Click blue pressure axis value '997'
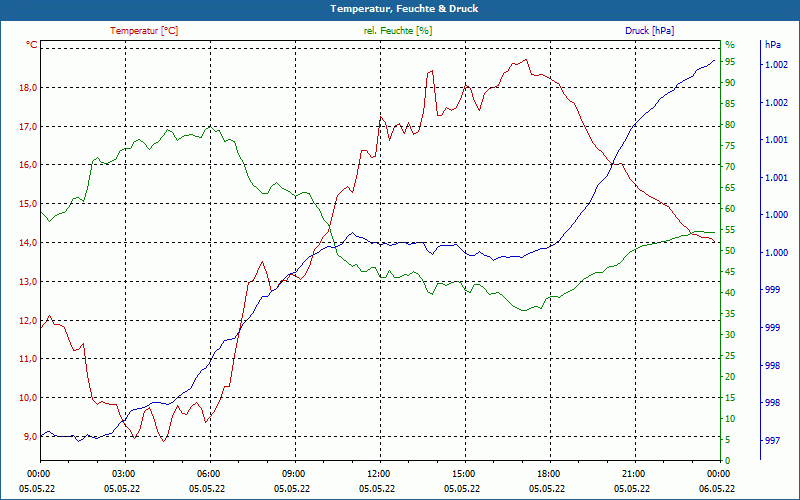This screenshot has width=800, height=500. pyautogui.click(x=772, y=440)
